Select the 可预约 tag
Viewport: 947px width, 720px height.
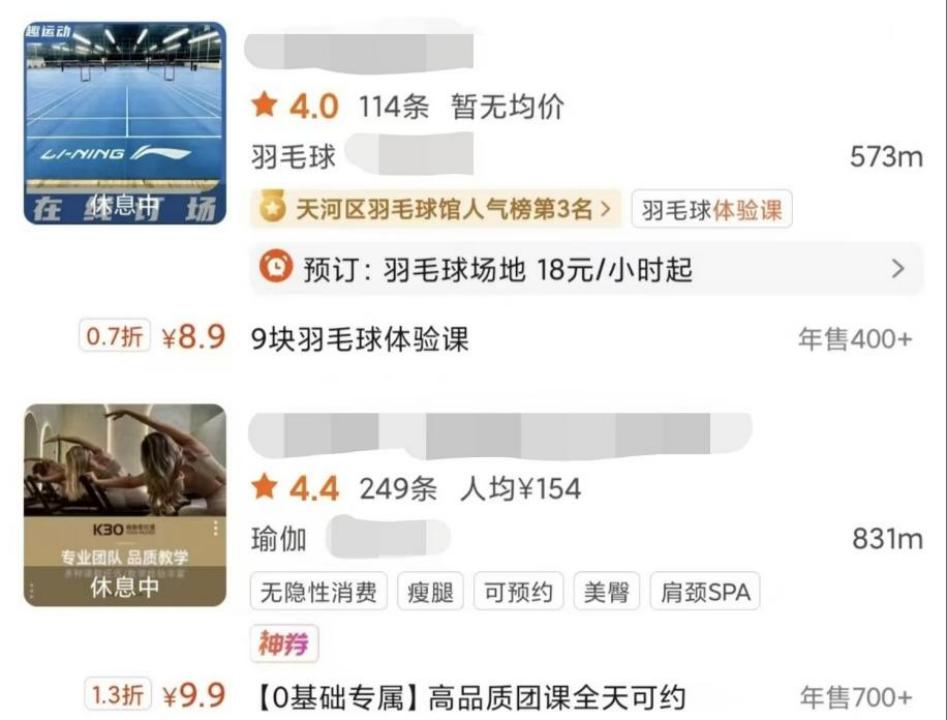(x=518, y=591)
